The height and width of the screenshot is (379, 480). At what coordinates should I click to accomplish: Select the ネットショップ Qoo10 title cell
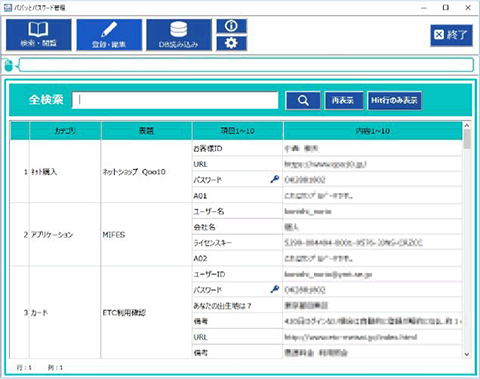146,172
